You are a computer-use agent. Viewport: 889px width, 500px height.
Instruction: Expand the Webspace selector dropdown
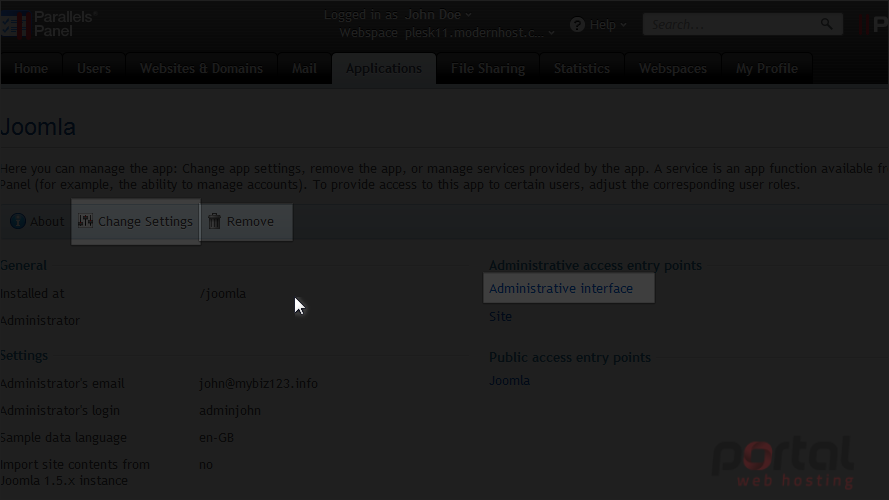coord(479,33)
